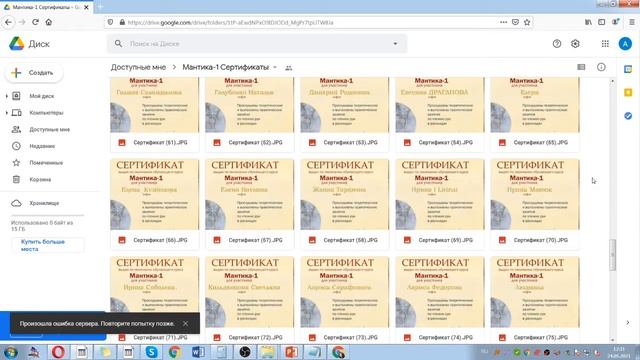
Task: Show sidebars icon in Firefox toolbar
Action: point(602,22)
